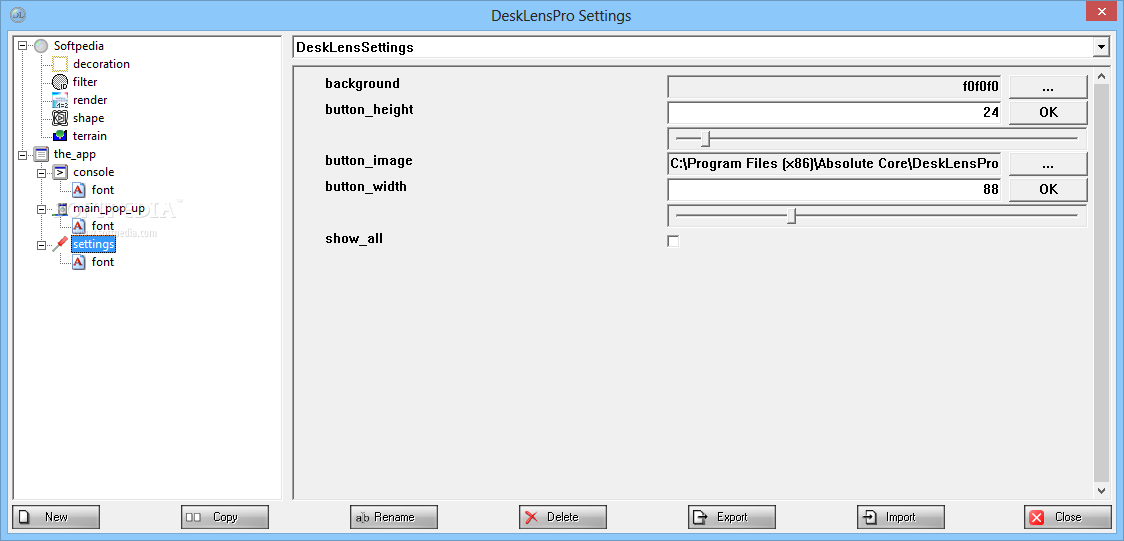This screenshot has height=541, width=1124.
Task: Click the button_height value field
Action: pos(834,112)
